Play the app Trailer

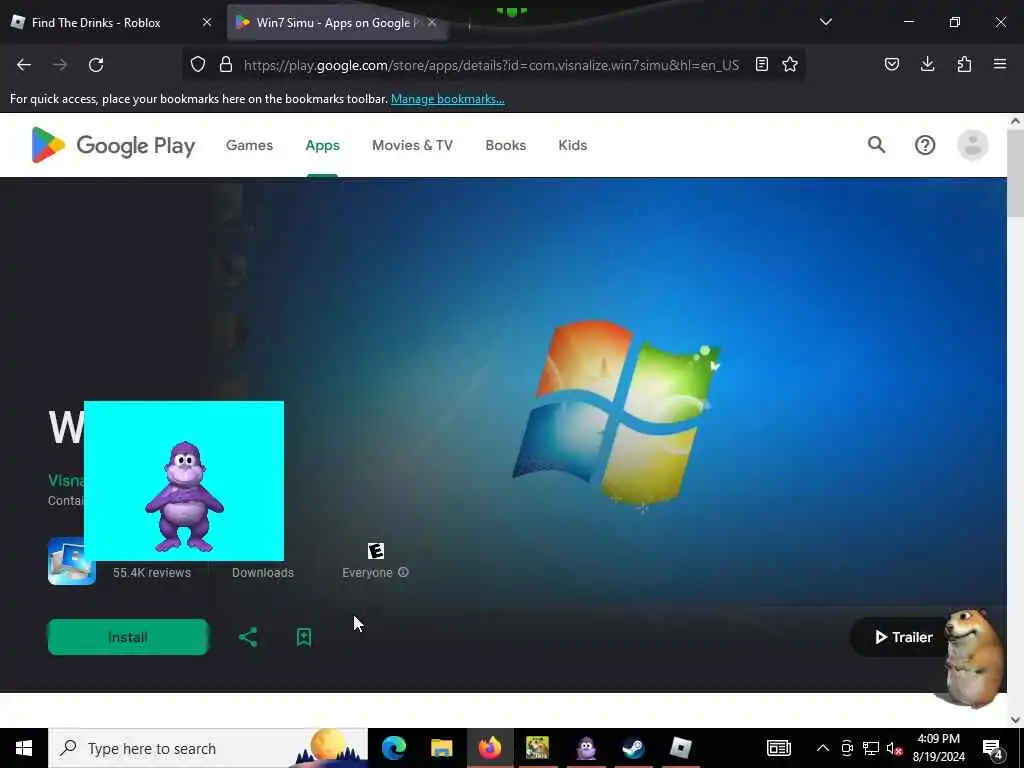pyautogui.click(x=904, y=637)
